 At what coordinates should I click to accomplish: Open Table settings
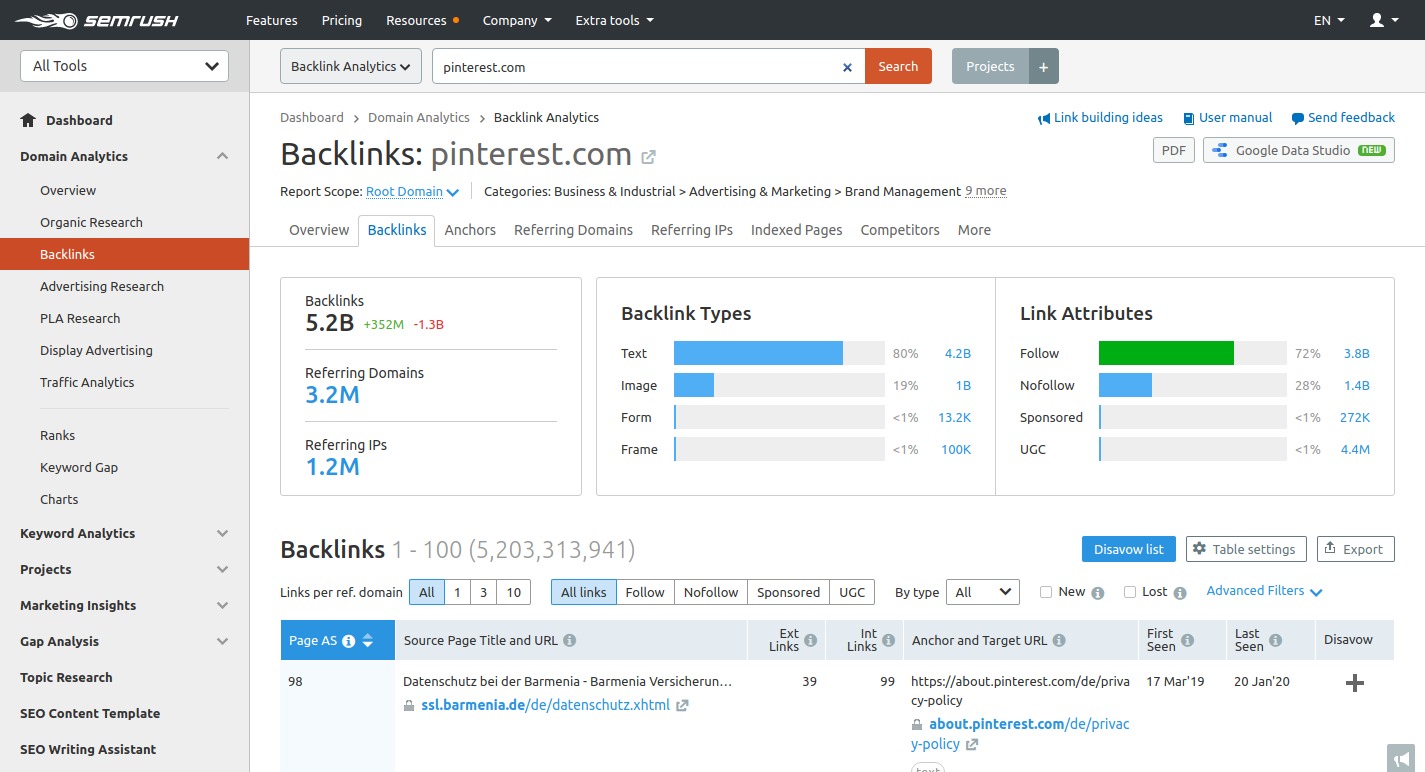click(x=1247, y=549)
